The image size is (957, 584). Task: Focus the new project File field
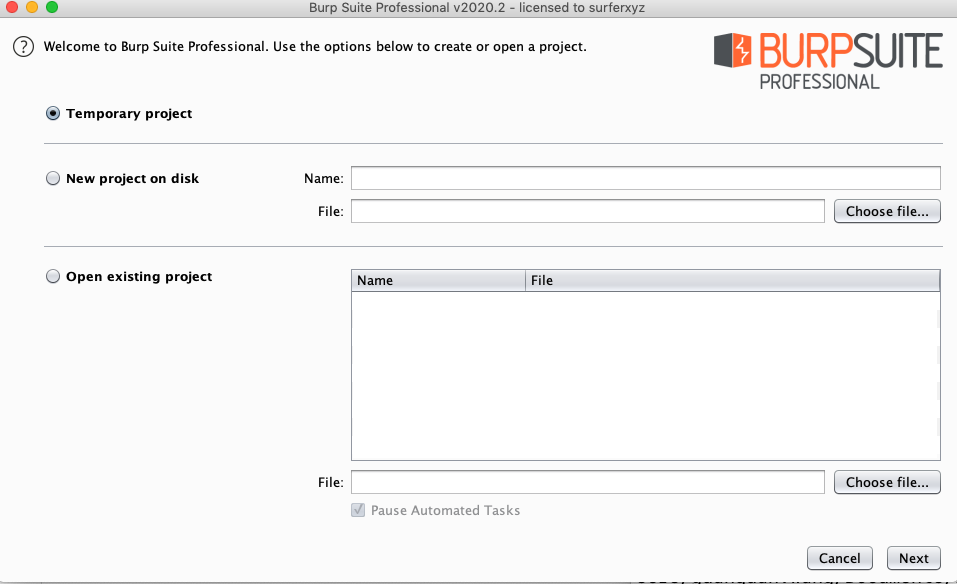click(588, 211)
